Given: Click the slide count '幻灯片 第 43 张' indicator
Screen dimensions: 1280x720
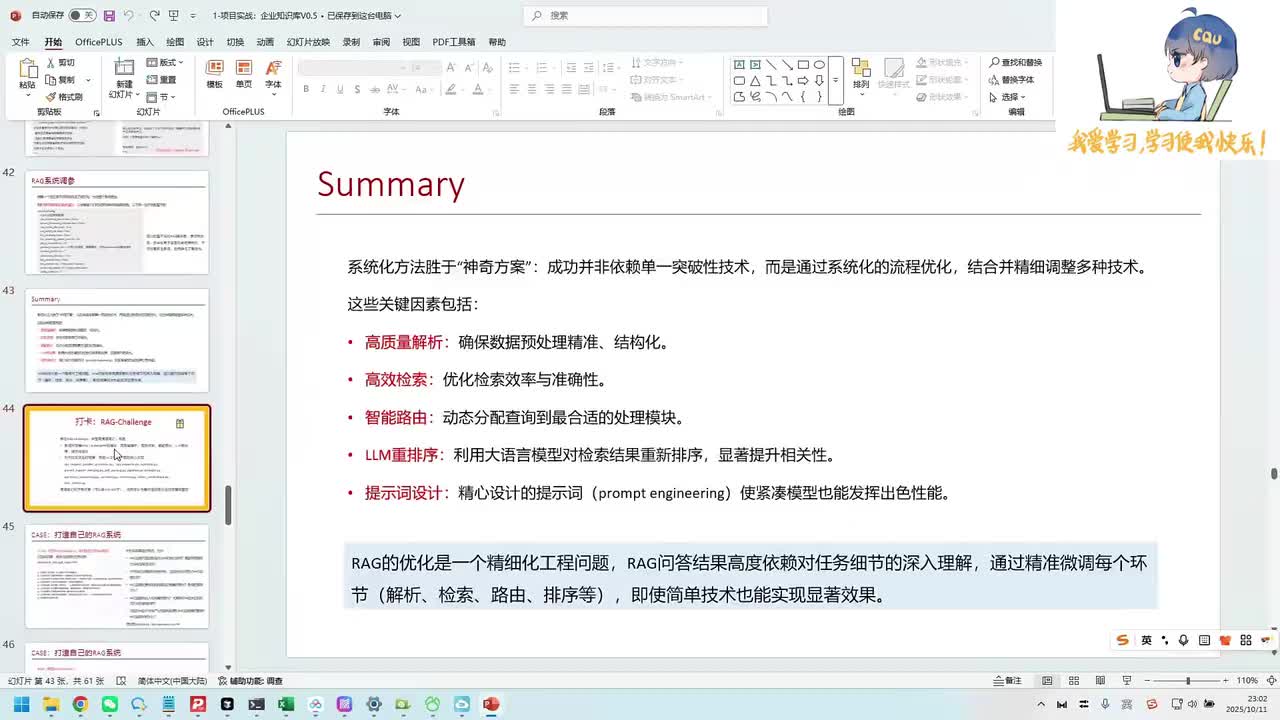Looking at the screenshot, I should (58, 681).
